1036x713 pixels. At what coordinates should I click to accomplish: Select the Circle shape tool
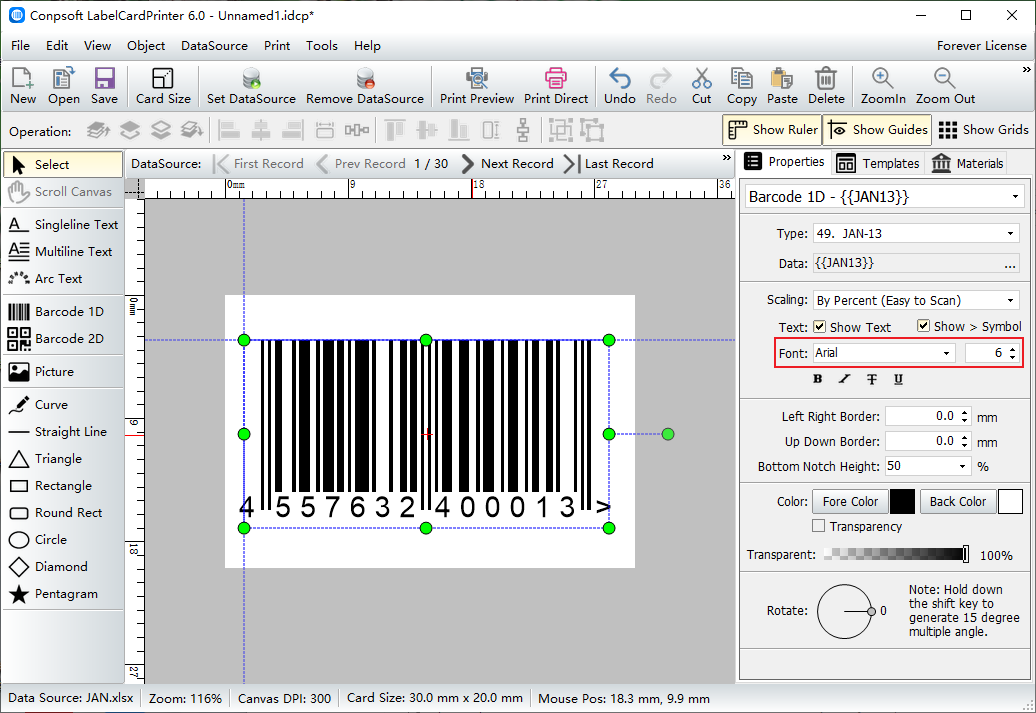click(x=63, y=540)
